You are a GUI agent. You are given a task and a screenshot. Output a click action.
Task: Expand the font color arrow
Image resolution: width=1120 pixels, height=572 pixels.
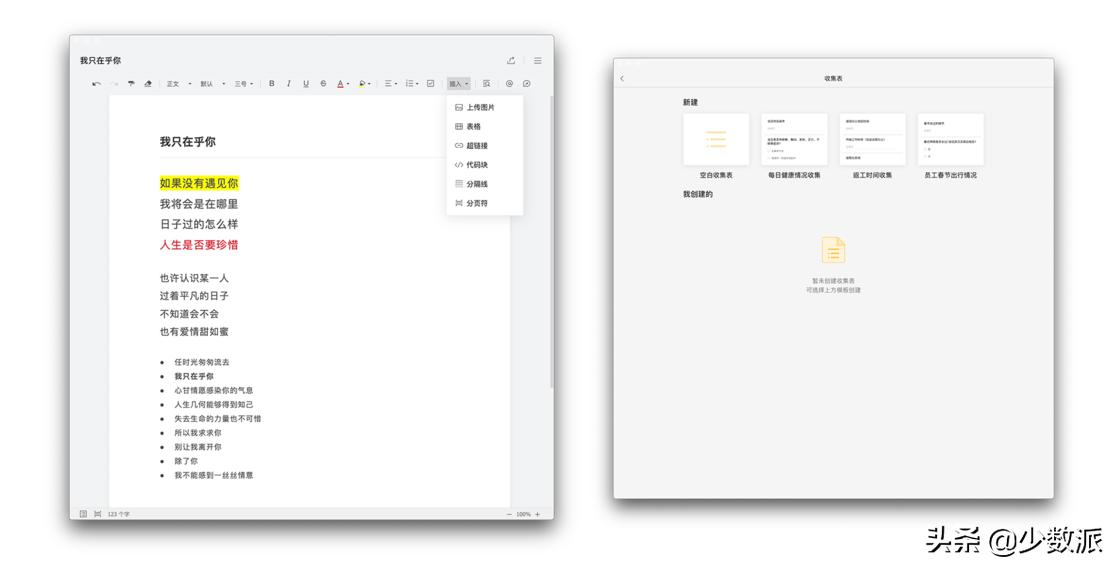pos(348,84)
